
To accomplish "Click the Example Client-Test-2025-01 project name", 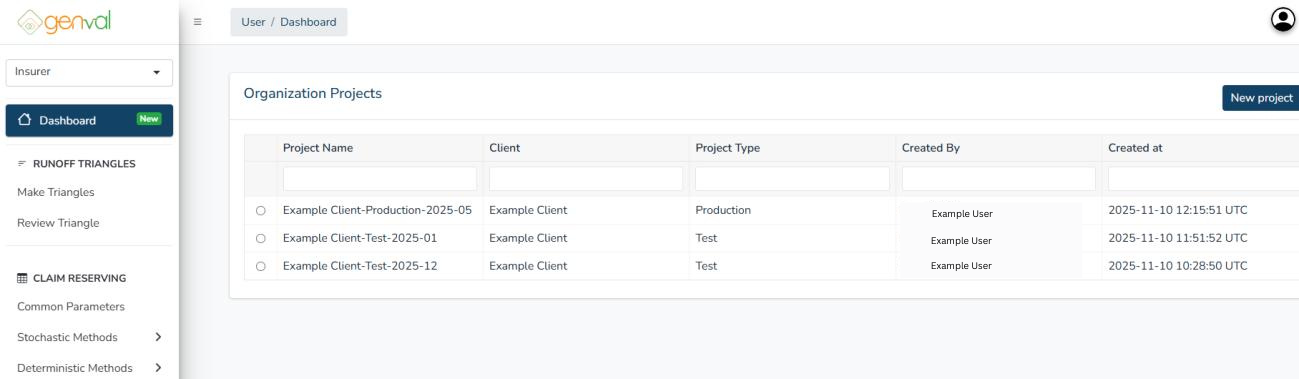I will [x=360, y=238].
